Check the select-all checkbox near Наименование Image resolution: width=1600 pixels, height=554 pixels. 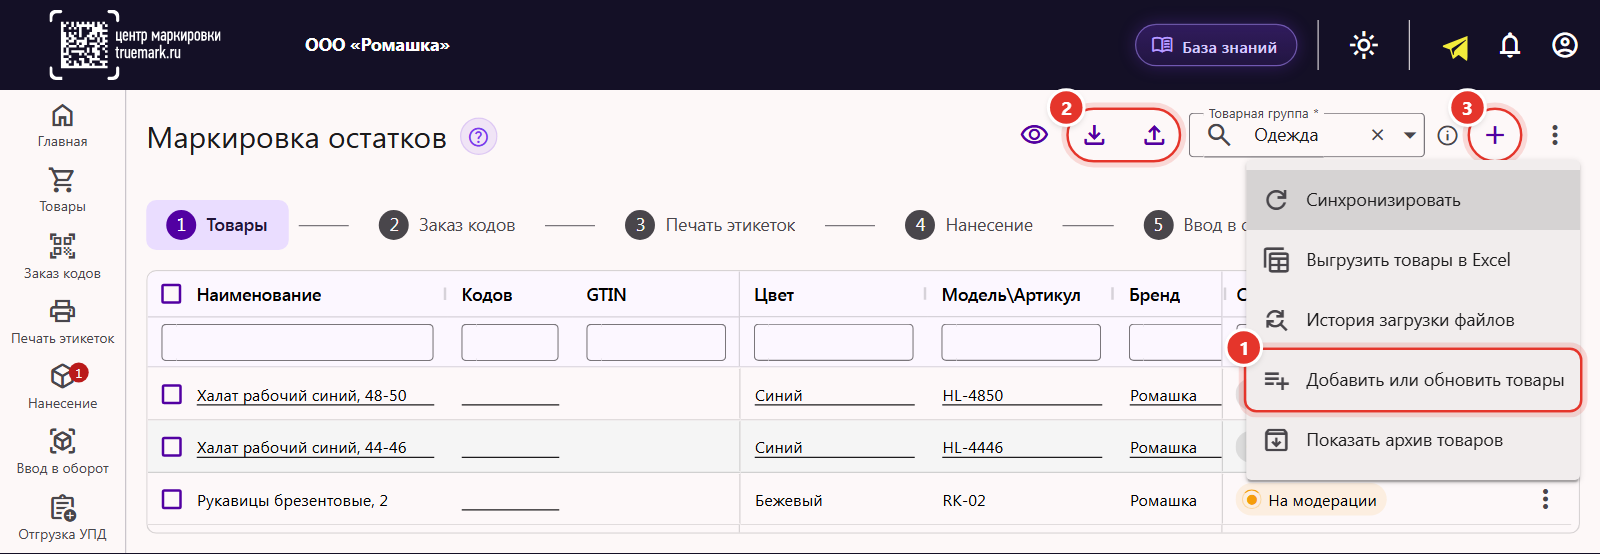point(172,294)
